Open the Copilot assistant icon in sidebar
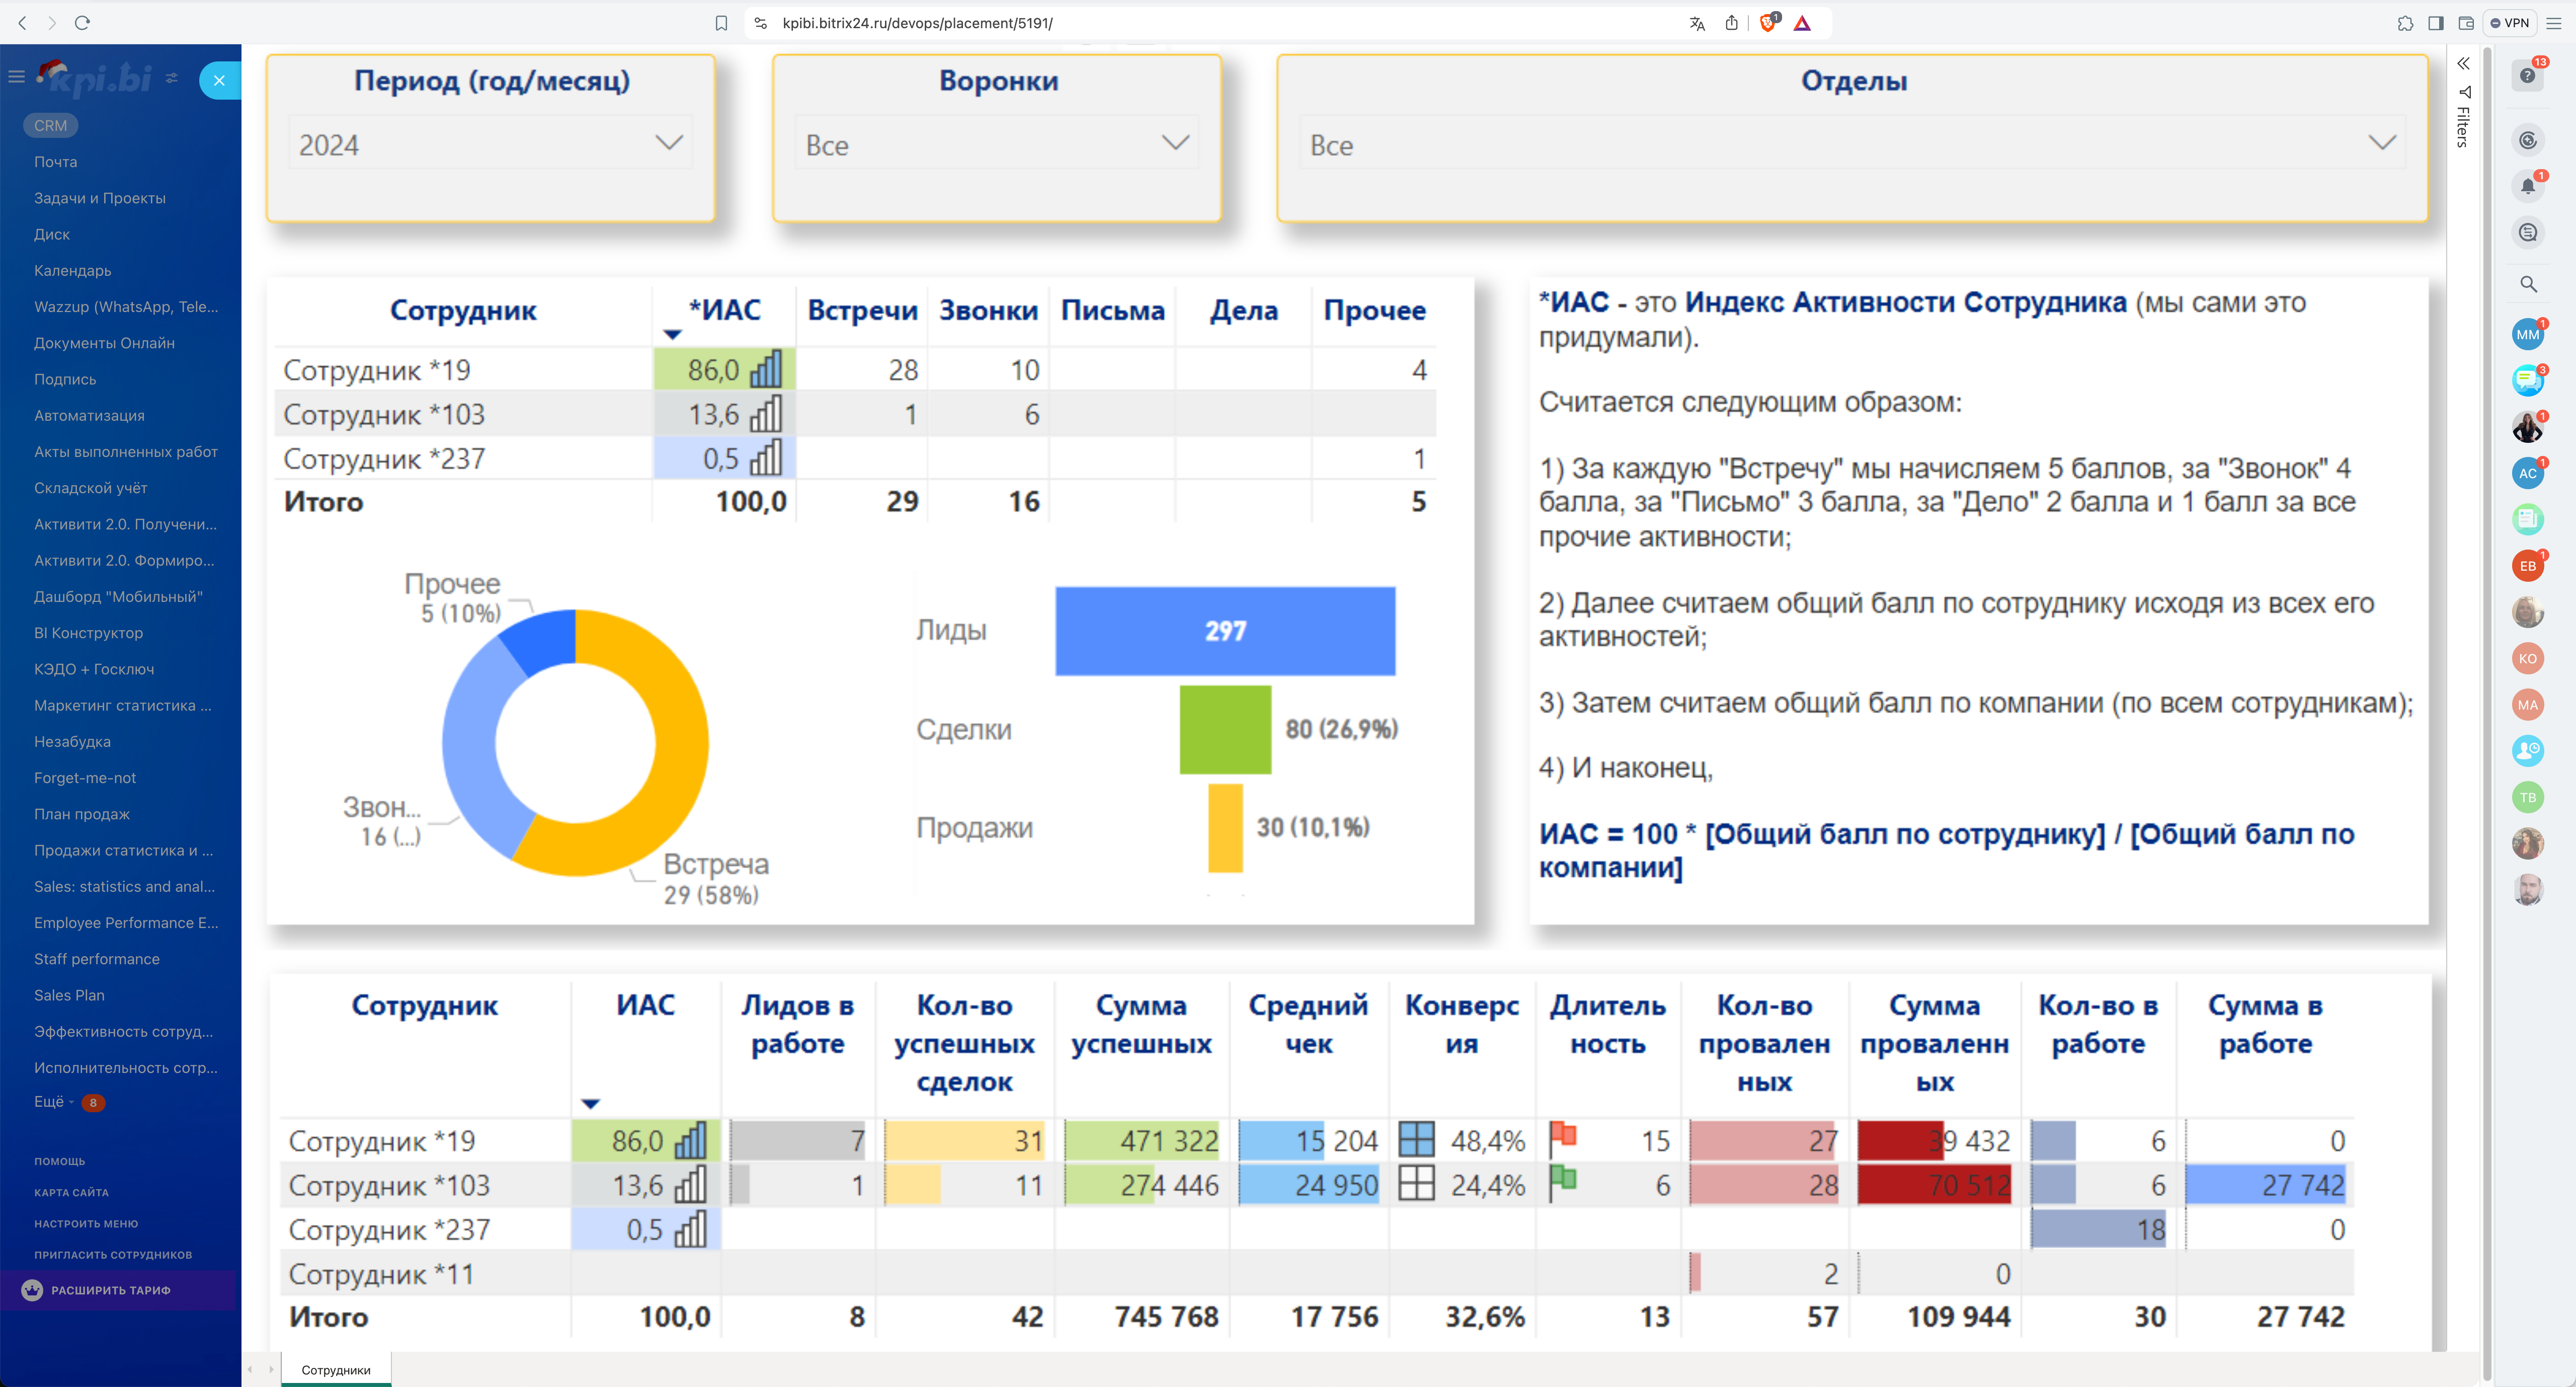Viewport: 2576px width, 1387px height. pyautogui.click(x=2527, y=141)
